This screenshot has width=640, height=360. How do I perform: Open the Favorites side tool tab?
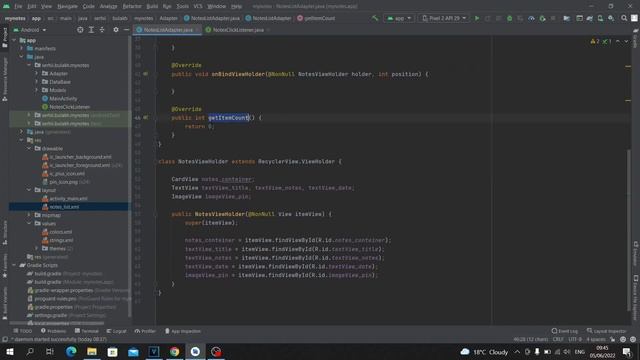[x=4, y=265]
